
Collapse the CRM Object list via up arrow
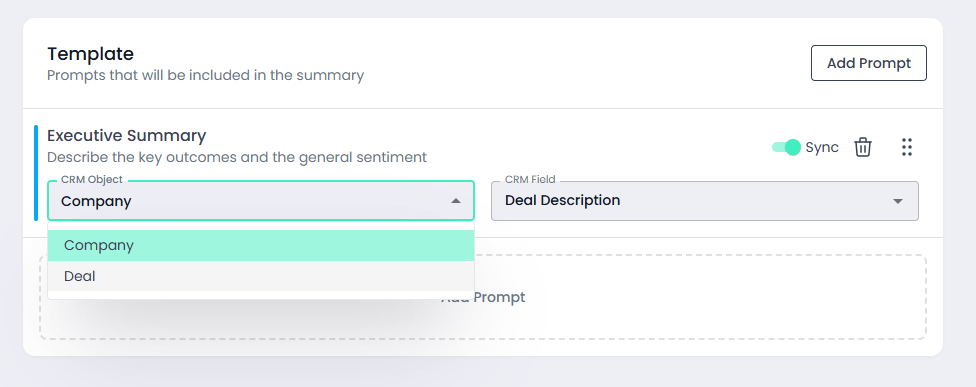tap(456, 201)
